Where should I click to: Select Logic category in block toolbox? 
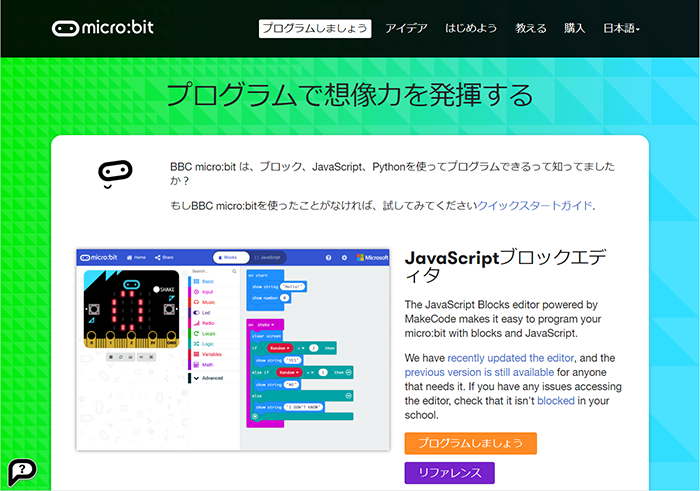[214, 344]
